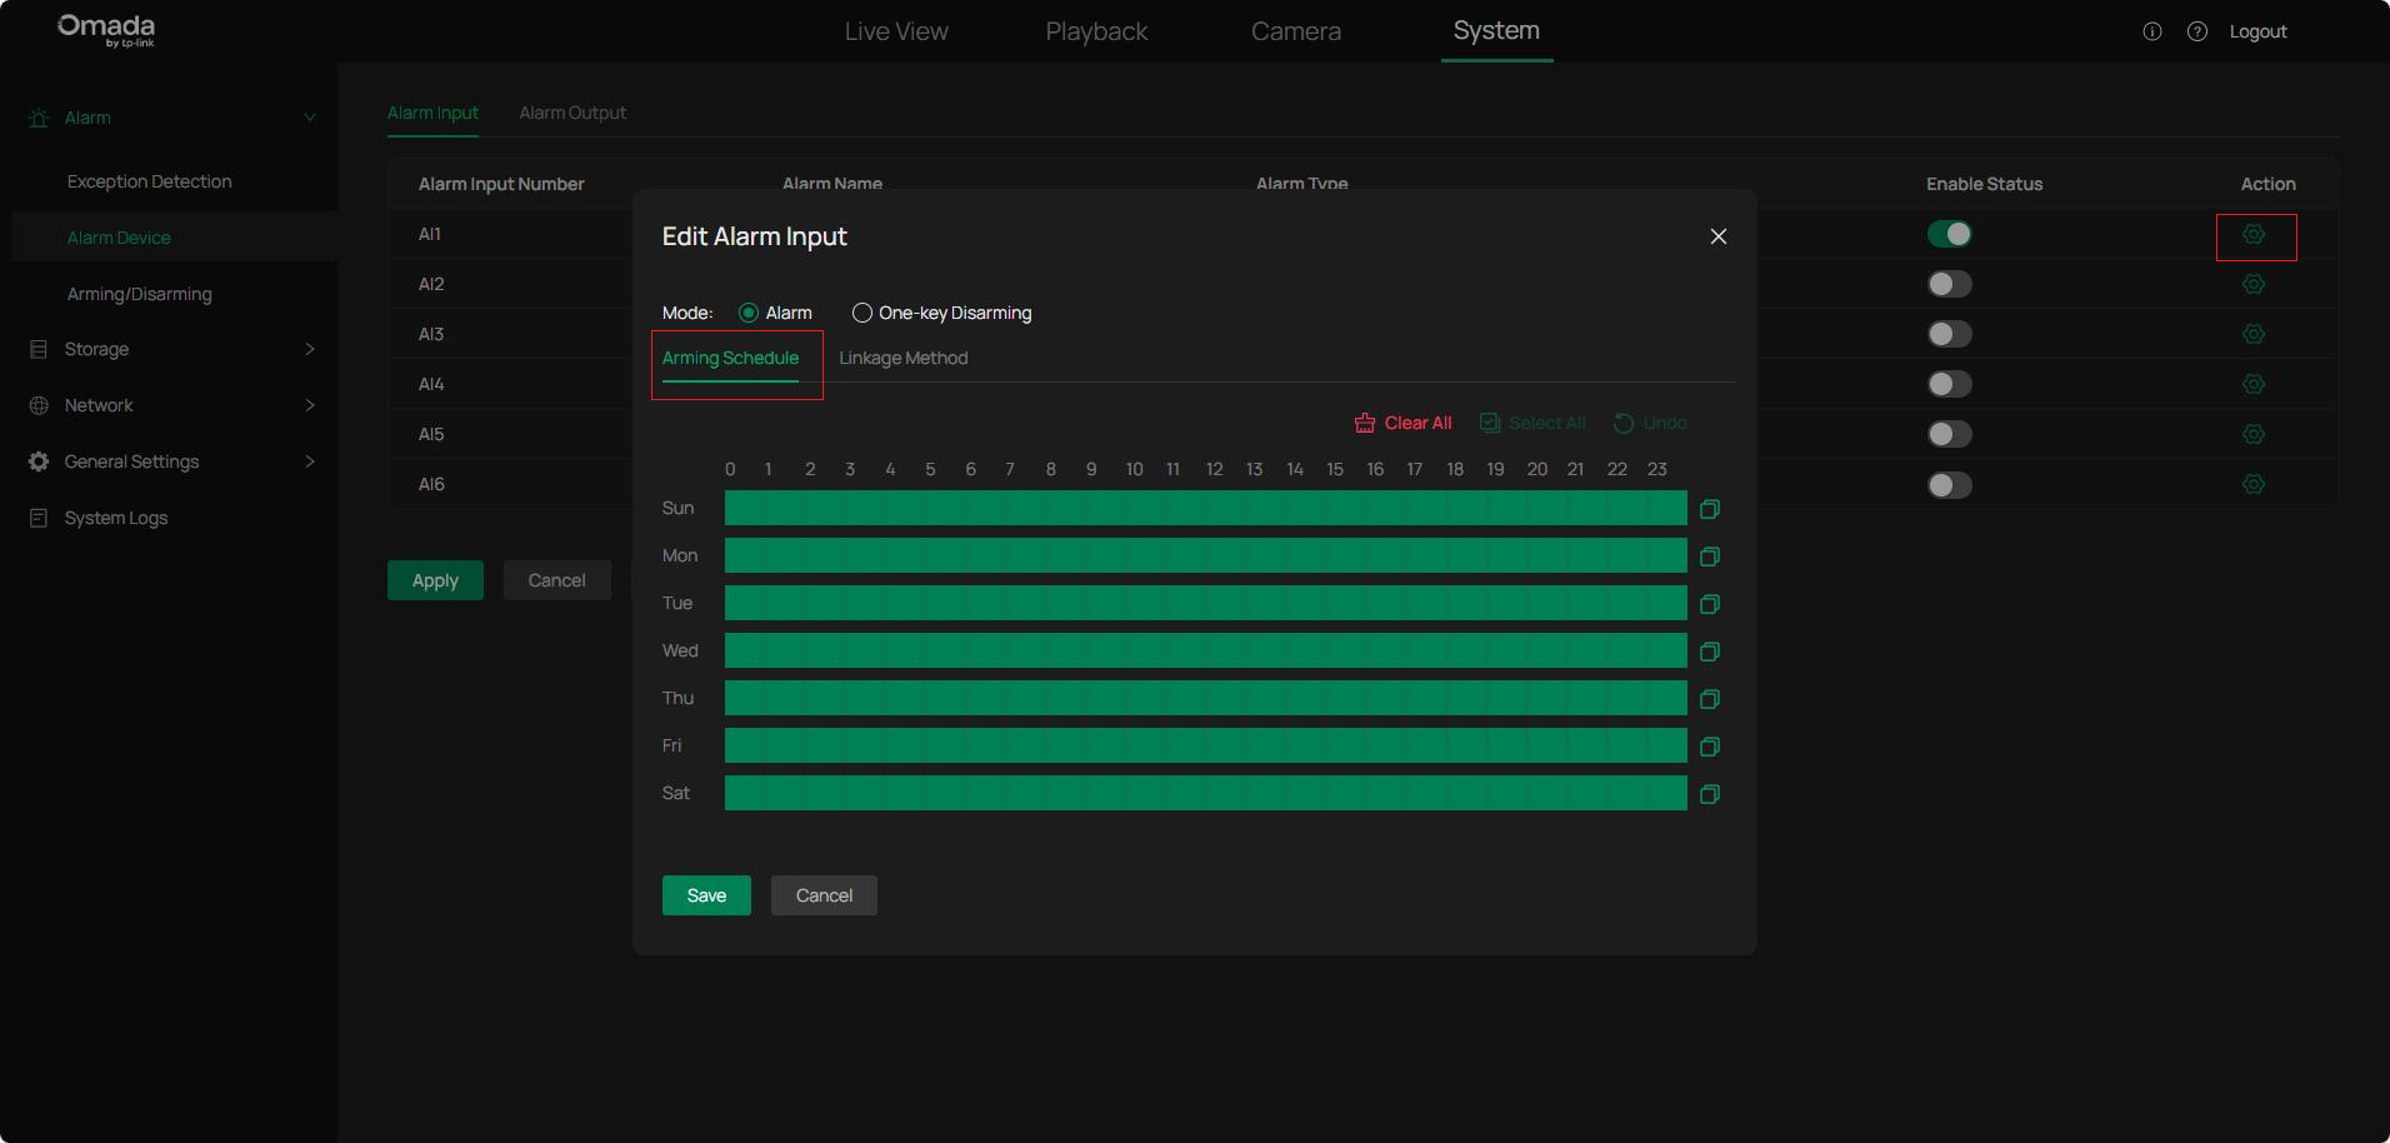Enable the AI6 status switch
Screen dimensions: 2390x1143
[x=1949, y=485]
